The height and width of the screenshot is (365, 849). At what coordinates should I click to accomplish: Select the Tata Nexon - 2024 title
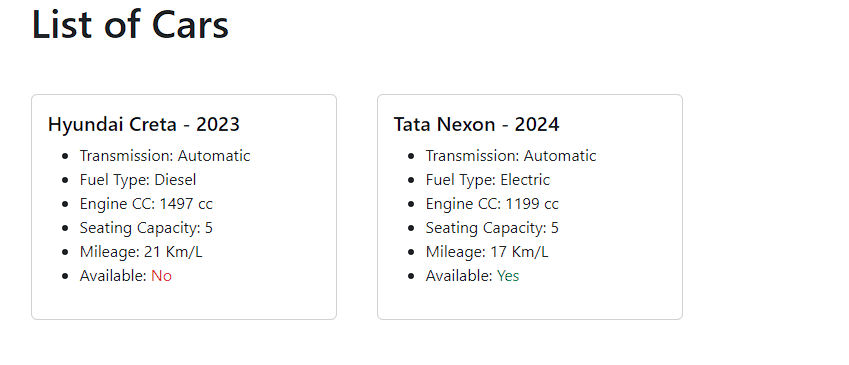[476, 124]
